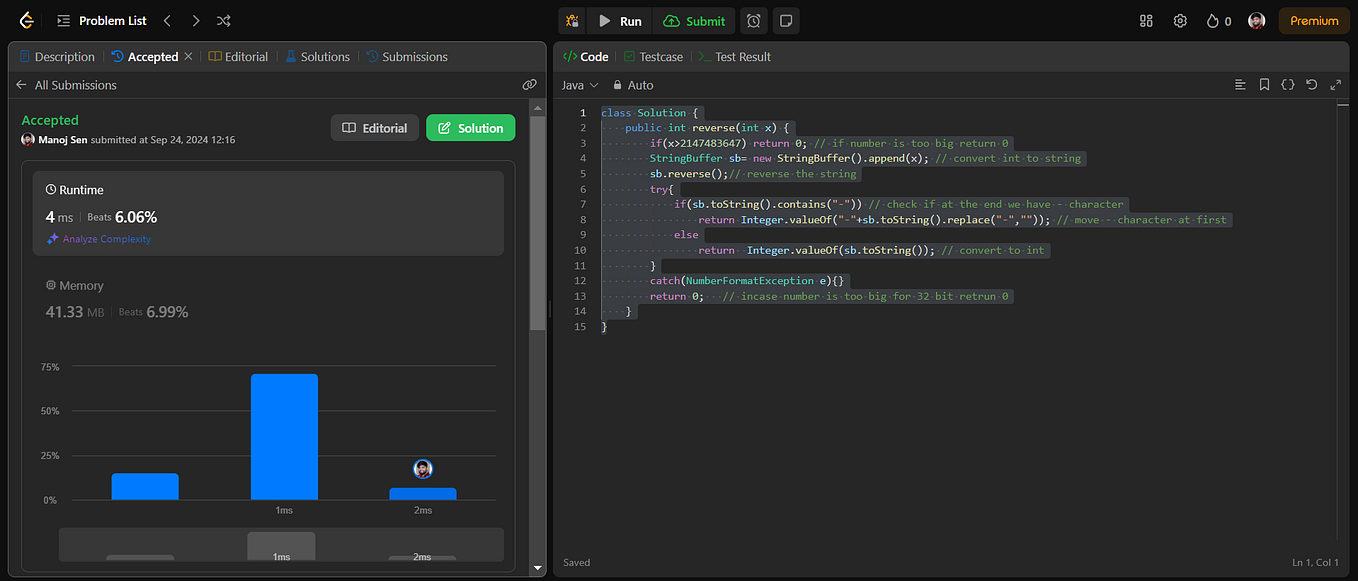
Task: Open the layout grid icon
Action: [x=1146, y=21]
